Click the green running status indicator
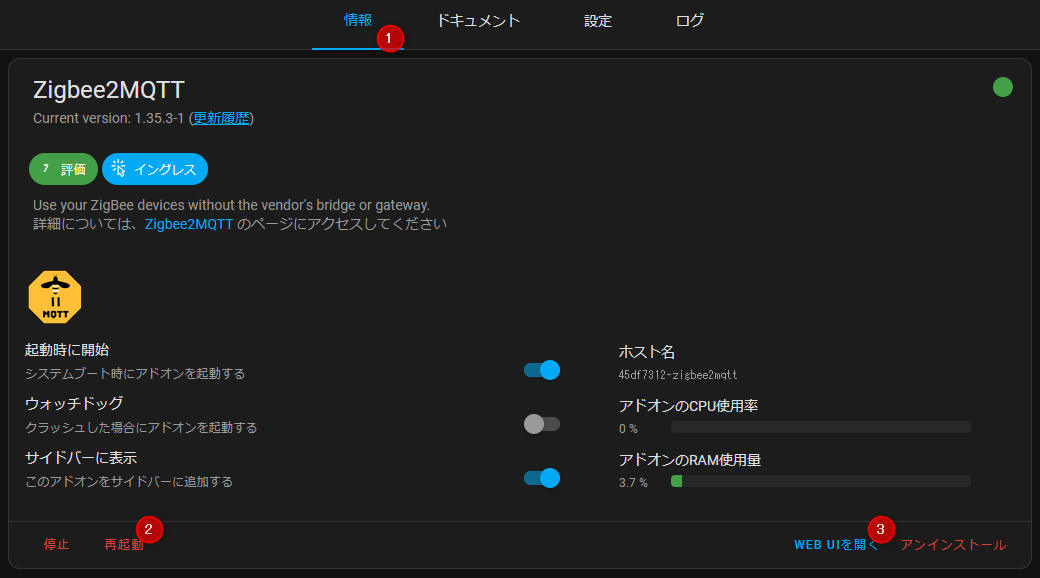The image size is (1040, 578). [x=1002, y=87]
